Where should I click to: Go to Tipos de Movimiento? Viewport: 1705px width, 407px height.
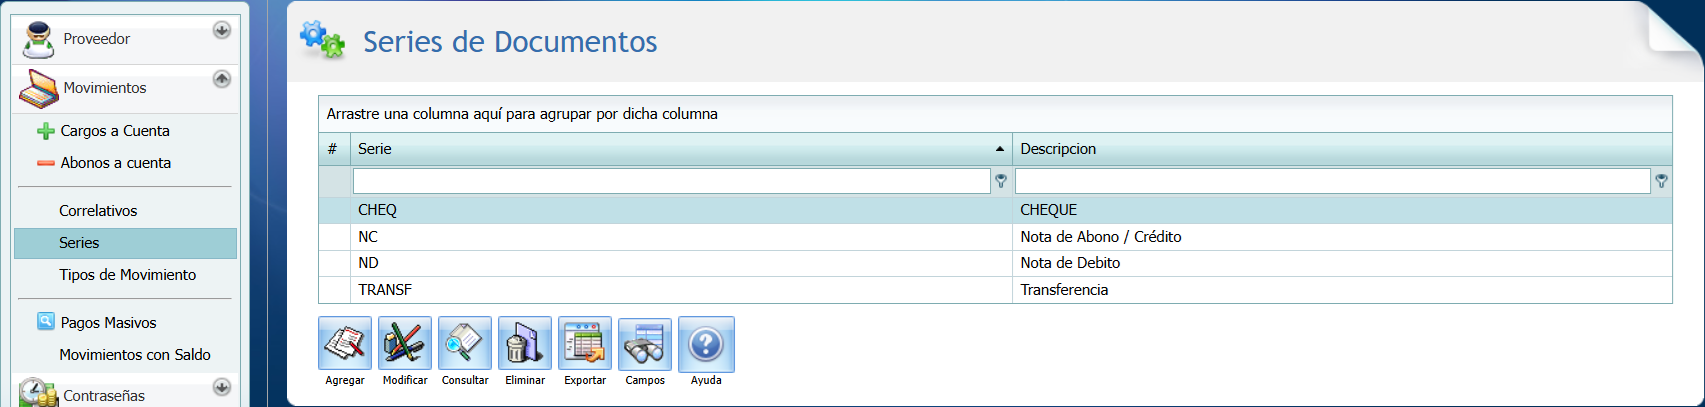[127, 275]
